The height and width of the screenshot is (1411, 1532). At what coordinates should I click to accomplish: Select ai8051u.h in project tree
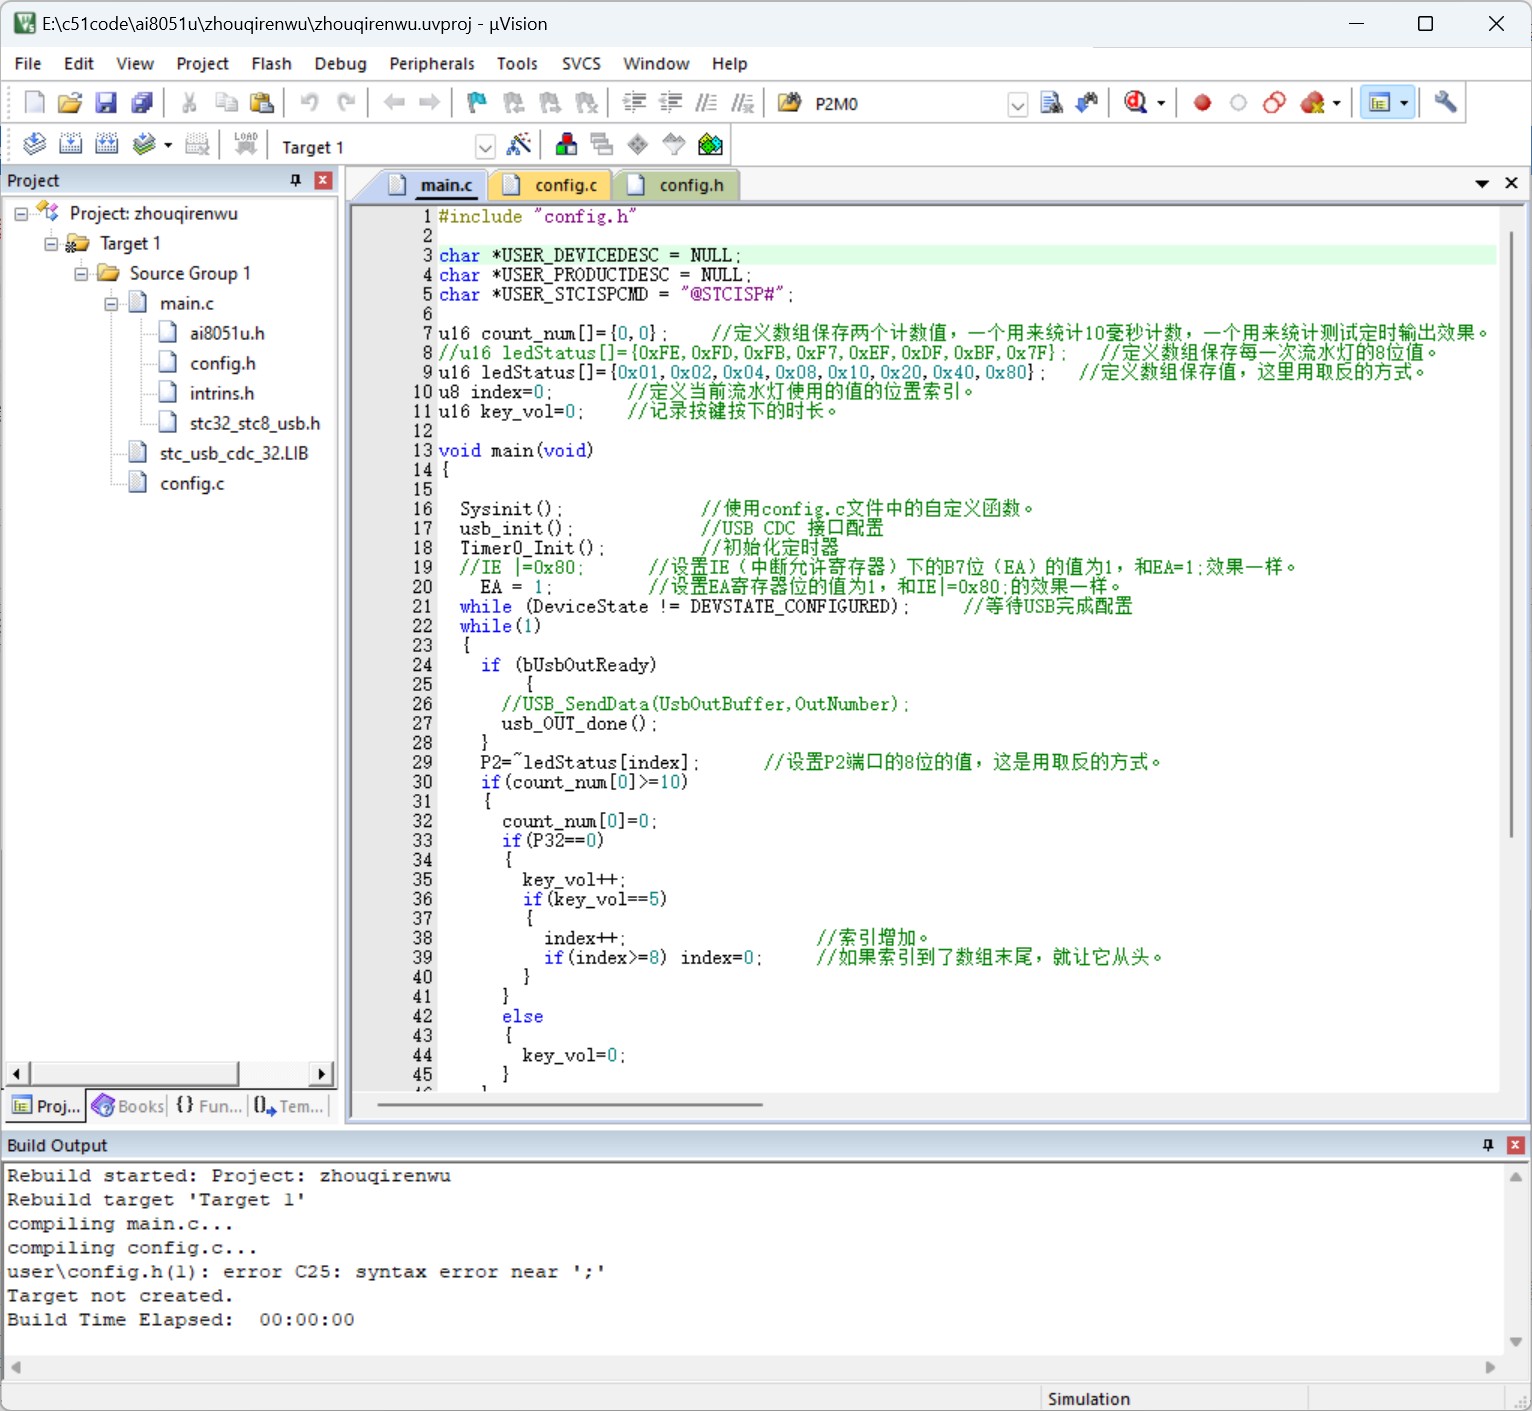pos(227,334)
